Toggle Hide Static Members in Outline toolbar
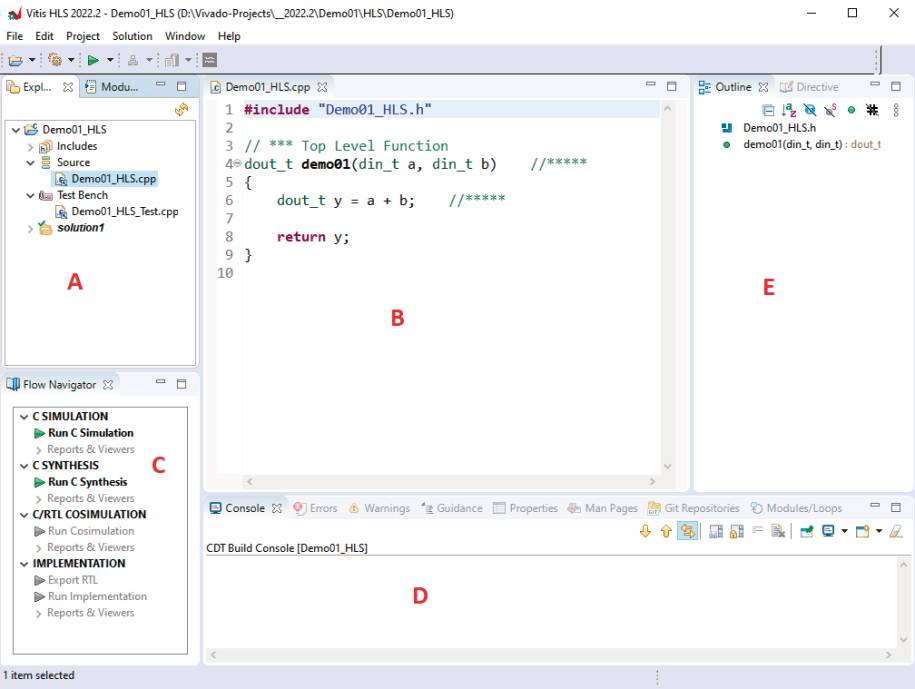Viewport: 915px width, 689px height. (x=830, y=110)
